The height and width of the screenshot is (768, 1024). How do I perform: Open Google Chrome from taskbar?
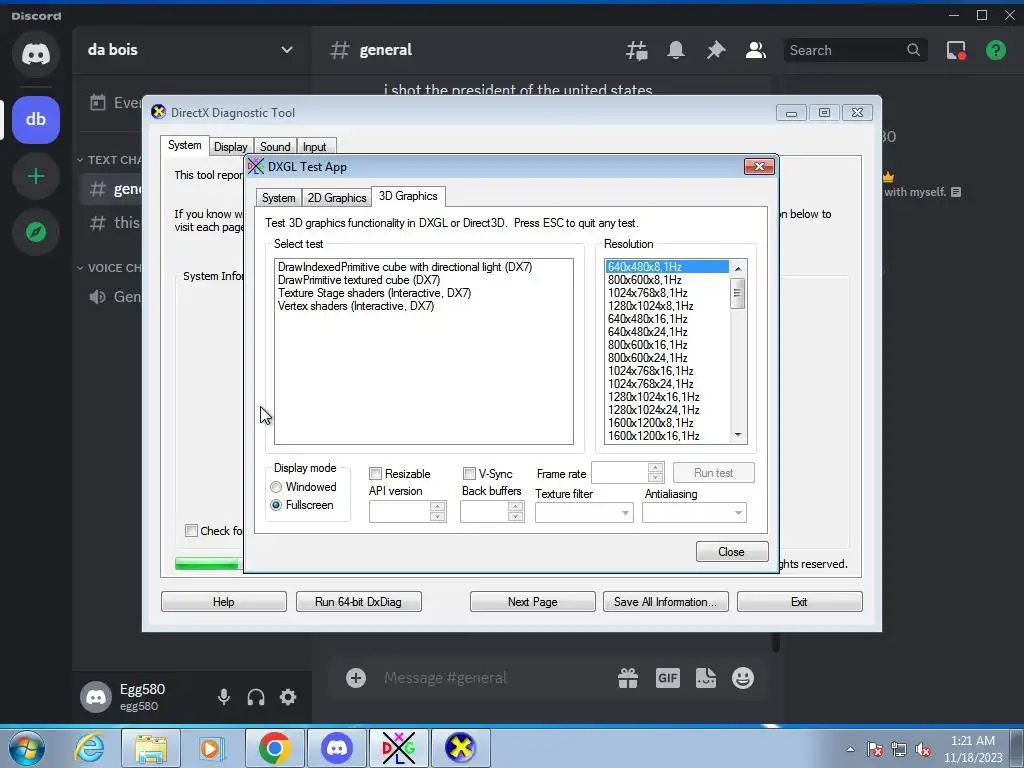274,748
